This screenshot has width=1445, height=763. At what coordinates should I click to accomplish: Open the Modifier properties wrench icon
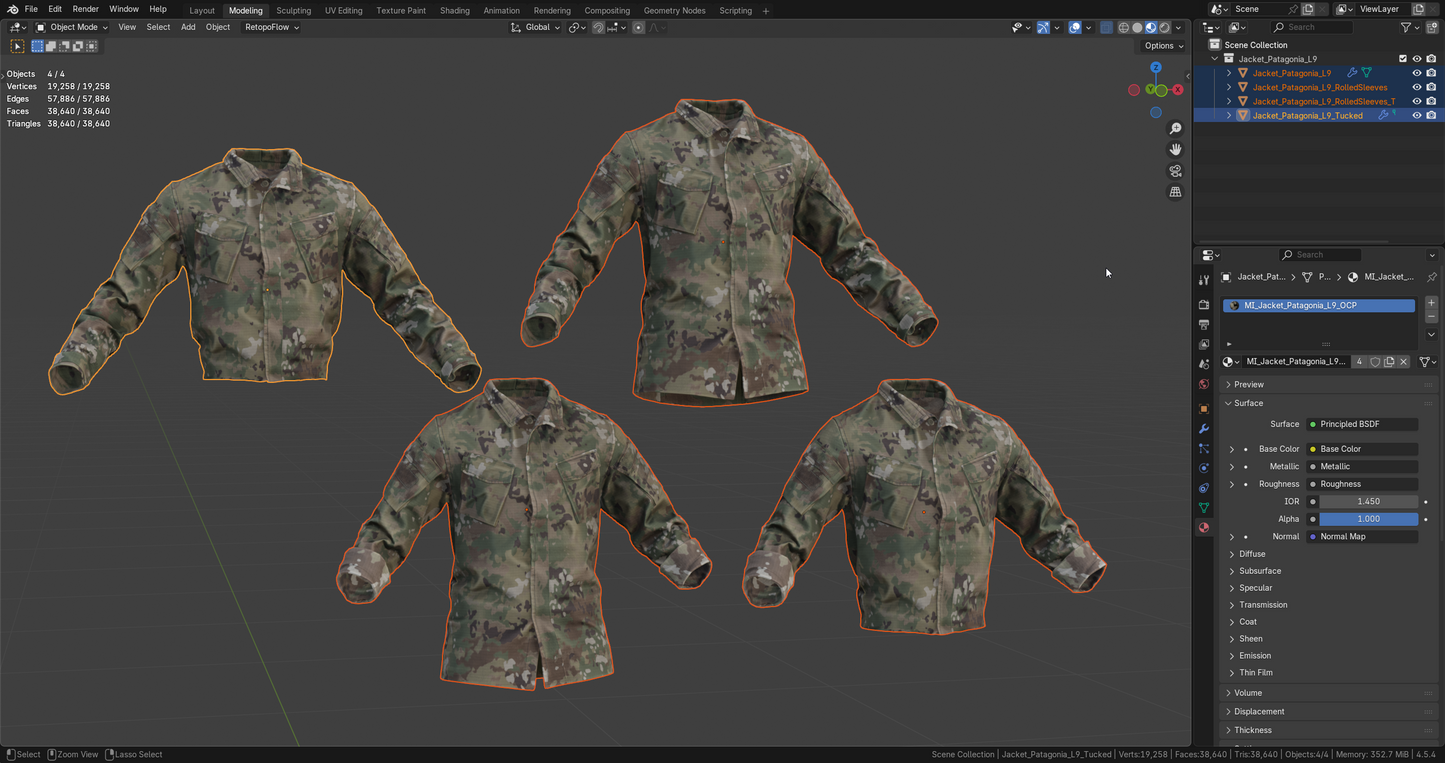1204,428
